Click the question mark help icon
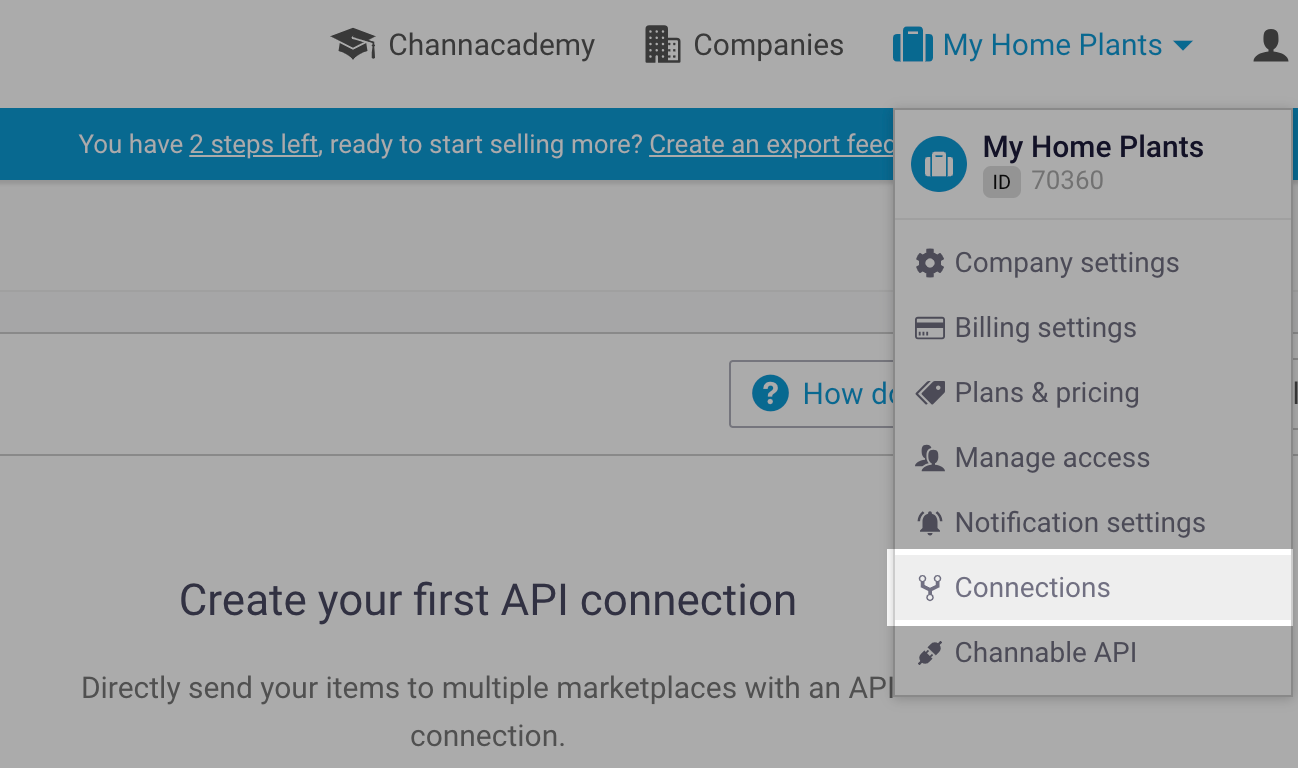The height and width of the screenshot is (768, 1298). (770, 394)
